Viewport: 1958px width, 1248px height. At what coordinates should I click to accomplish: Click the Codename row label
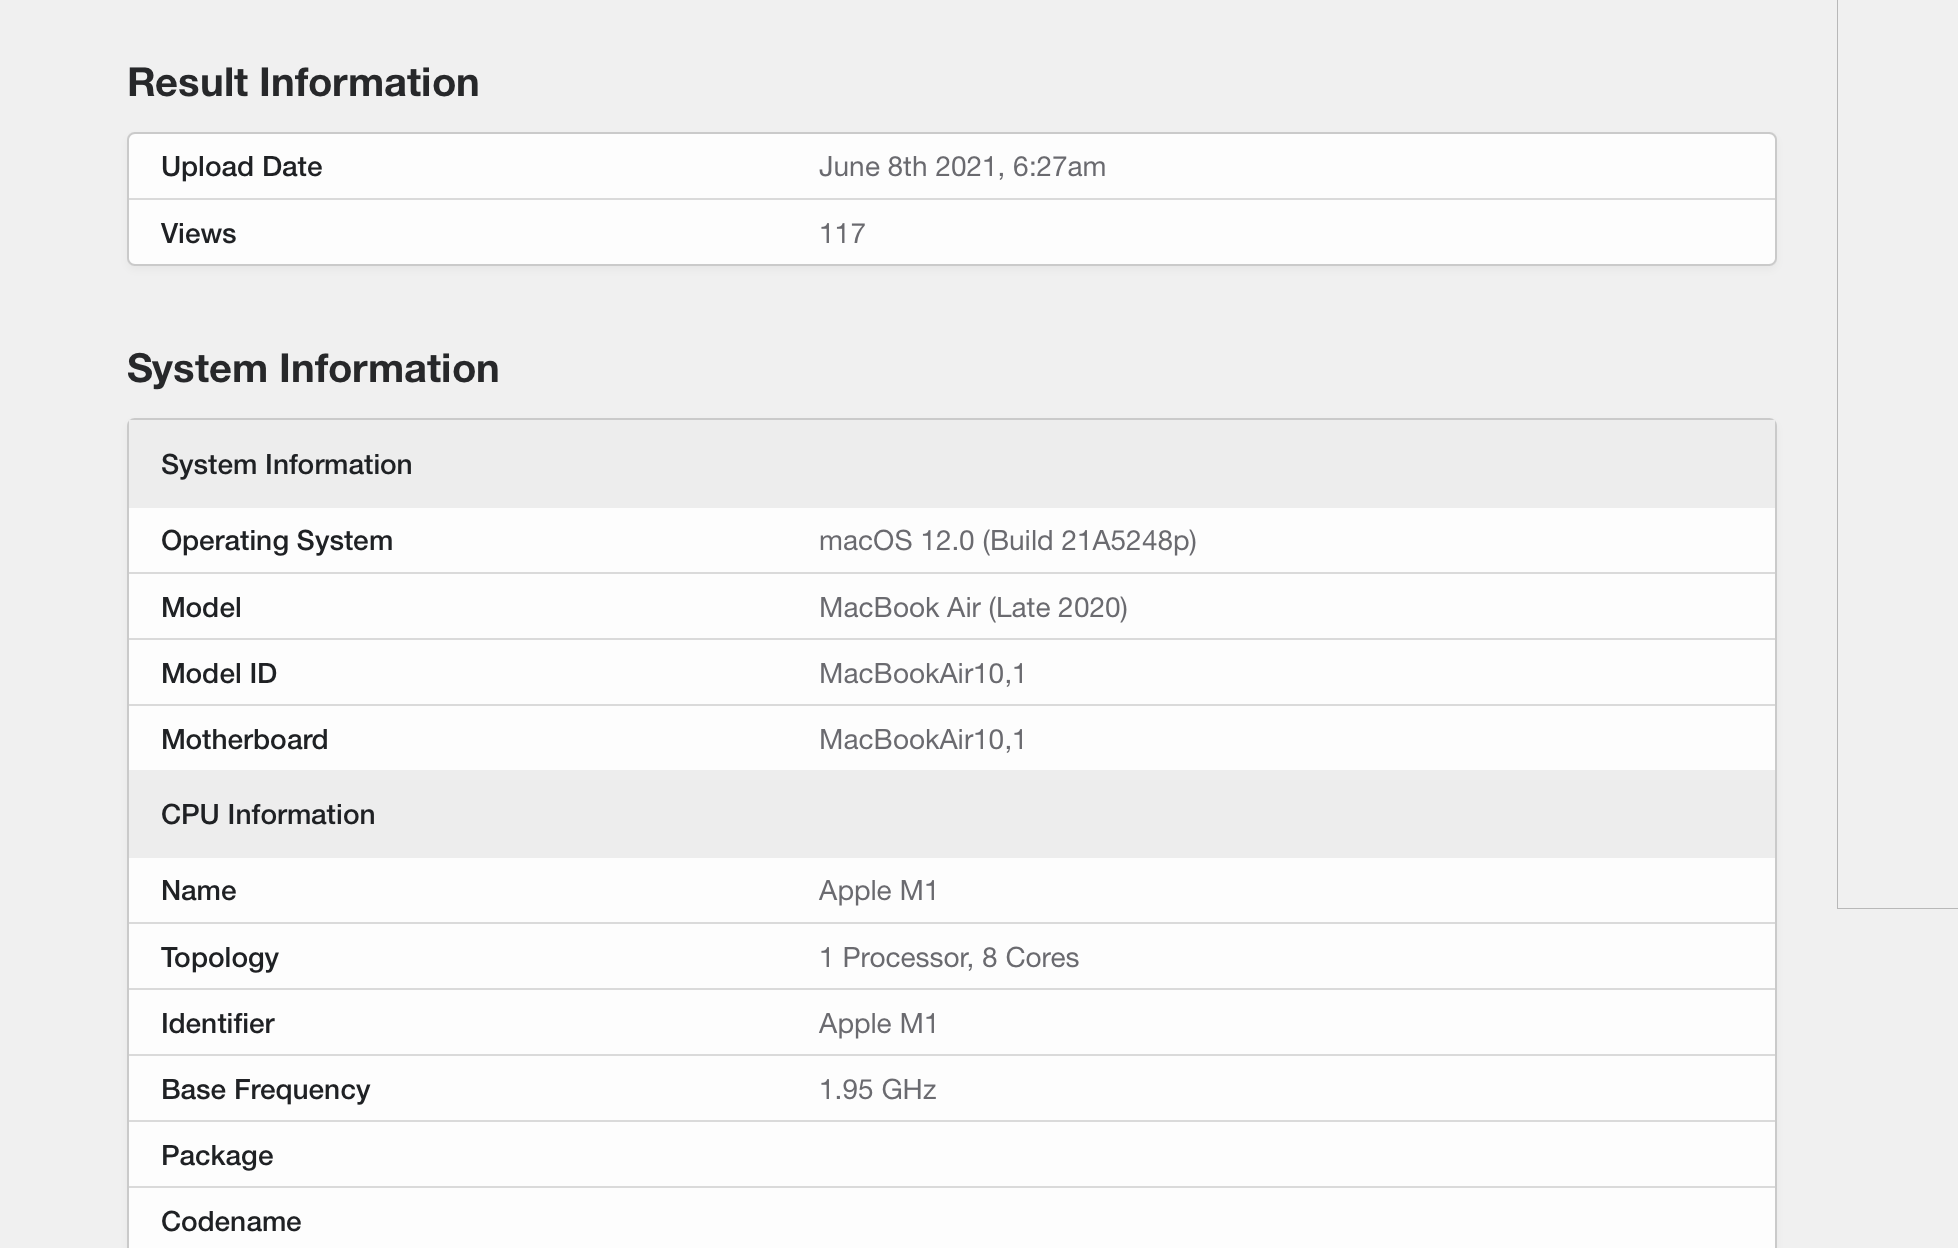[x=230, y=1221]
